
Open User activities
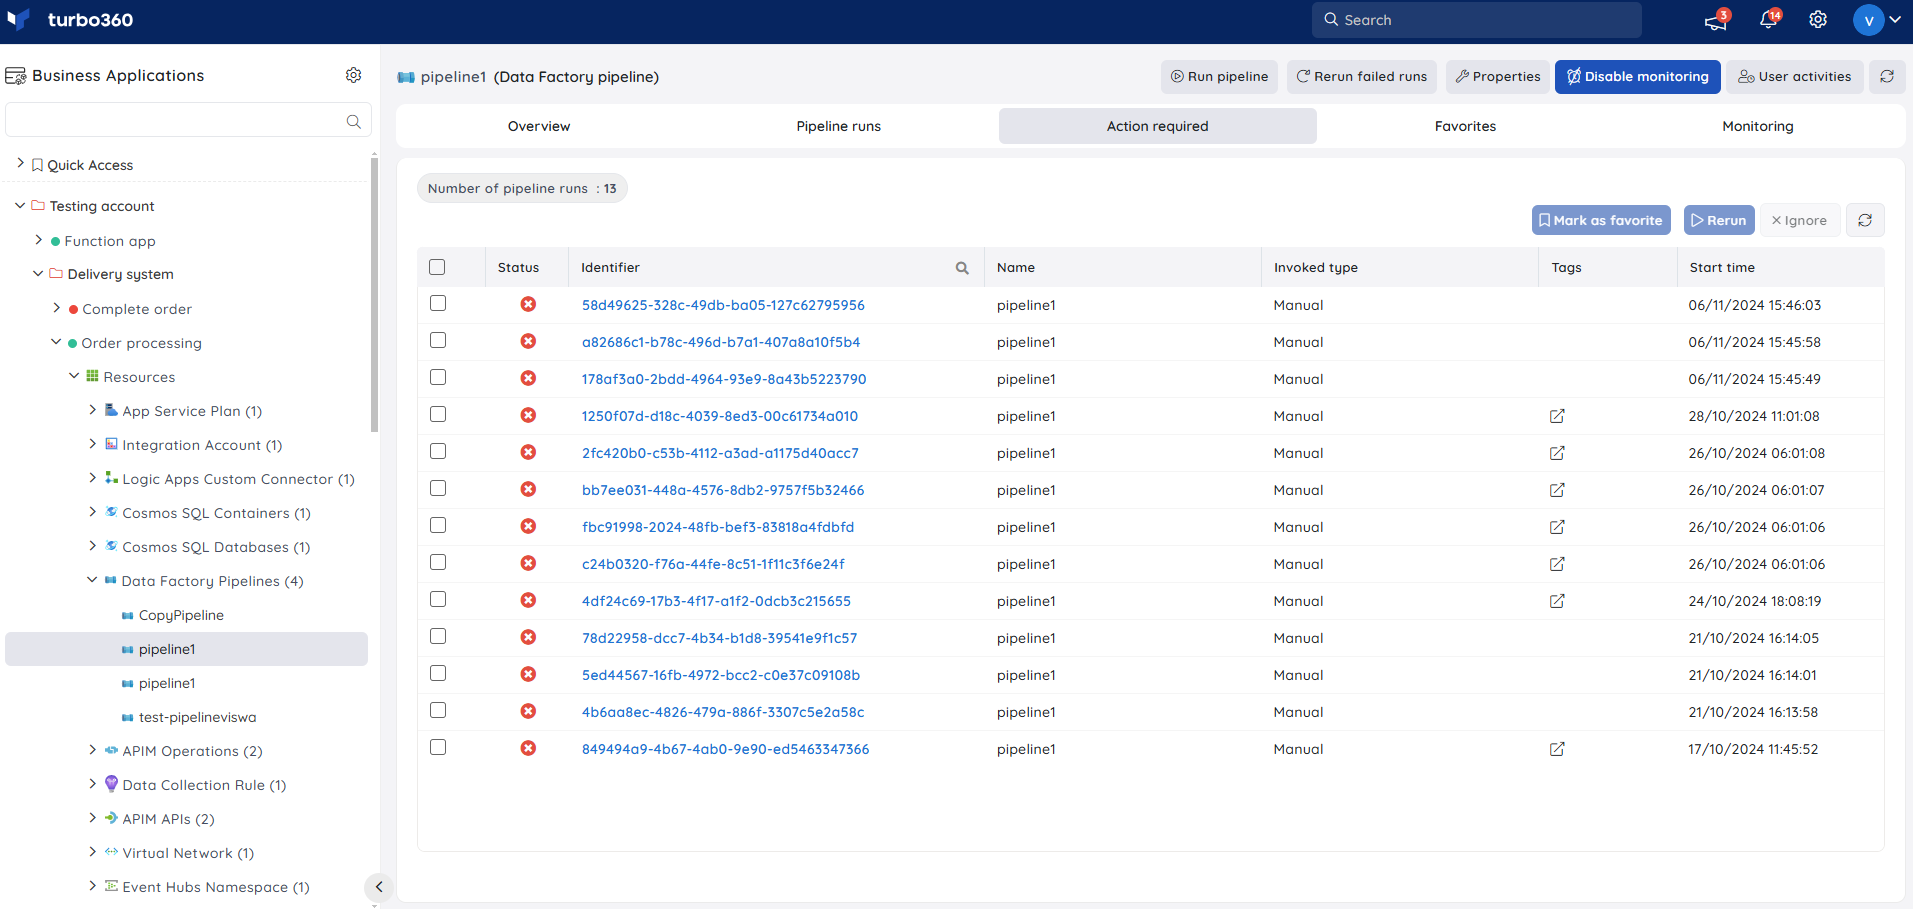(1795, 76)
